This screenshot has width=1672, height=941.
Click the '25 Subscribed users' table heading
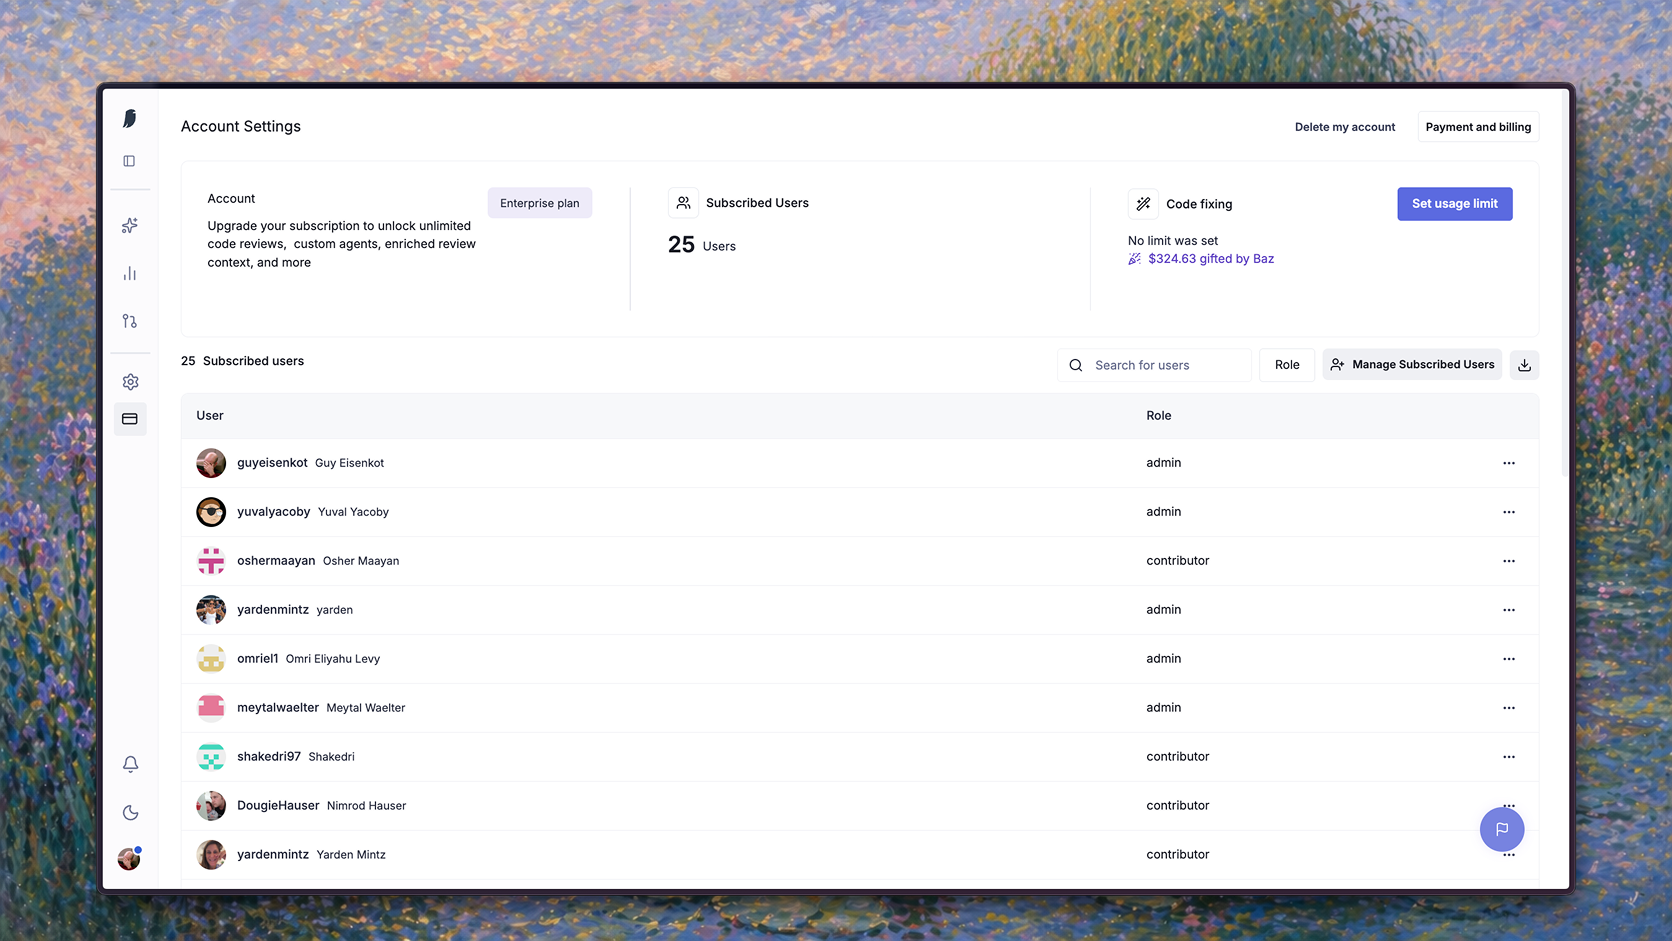(242, 361)
